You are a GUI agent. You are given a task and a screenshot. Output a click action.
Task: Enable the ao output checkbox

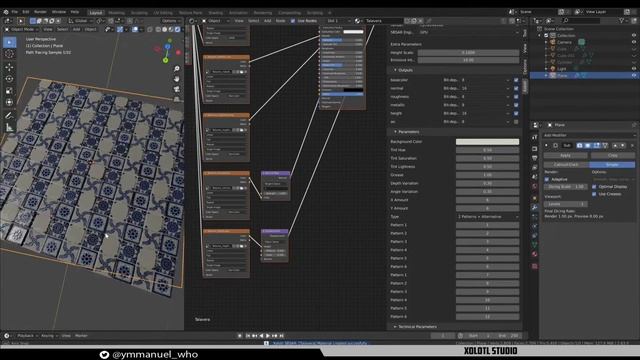click(516, 122)
